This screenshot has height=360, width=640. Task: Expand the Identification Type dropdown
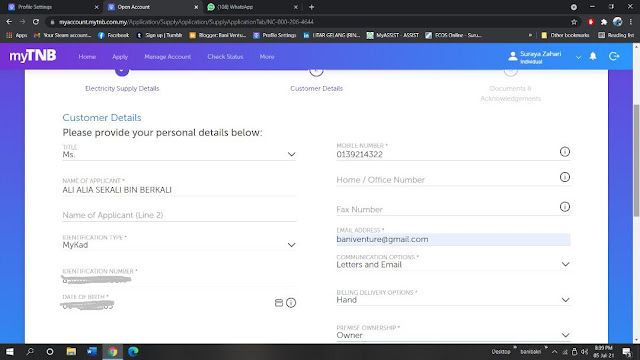click(x=291, y=245)
